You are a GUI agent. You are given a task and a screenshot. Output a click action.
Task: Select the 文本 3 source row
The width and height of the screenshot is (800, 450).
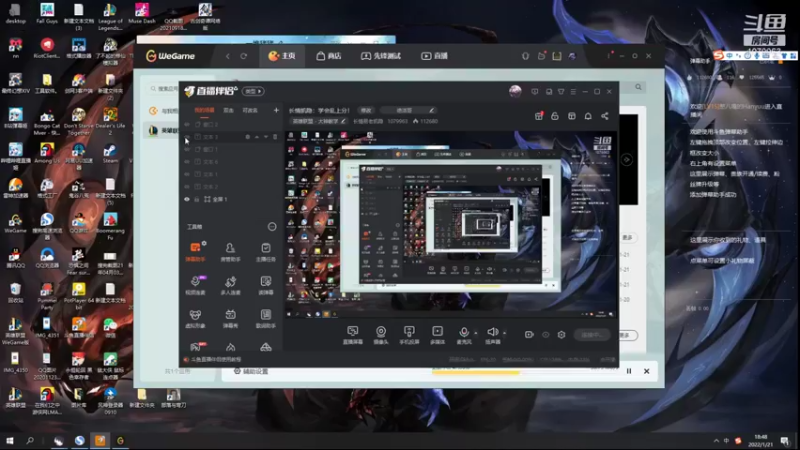coord(231,137)
